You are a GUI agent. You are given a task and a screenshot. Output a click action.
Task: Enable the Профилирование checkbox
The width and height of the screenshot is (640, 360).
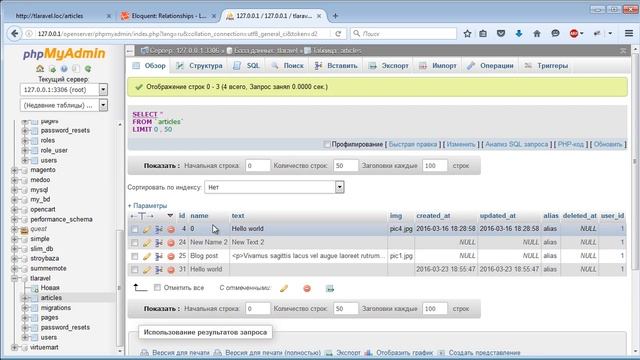tap(327, 144)
